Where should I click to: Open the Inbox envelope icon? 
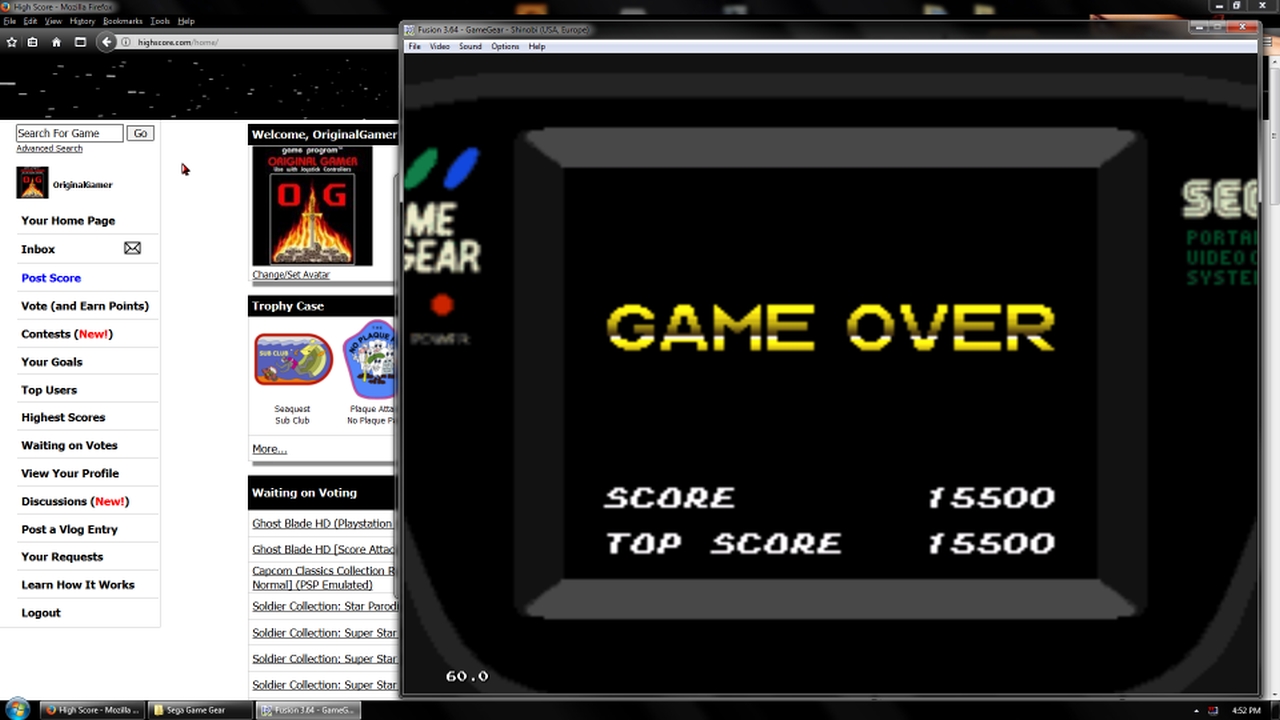click(132, 248)
